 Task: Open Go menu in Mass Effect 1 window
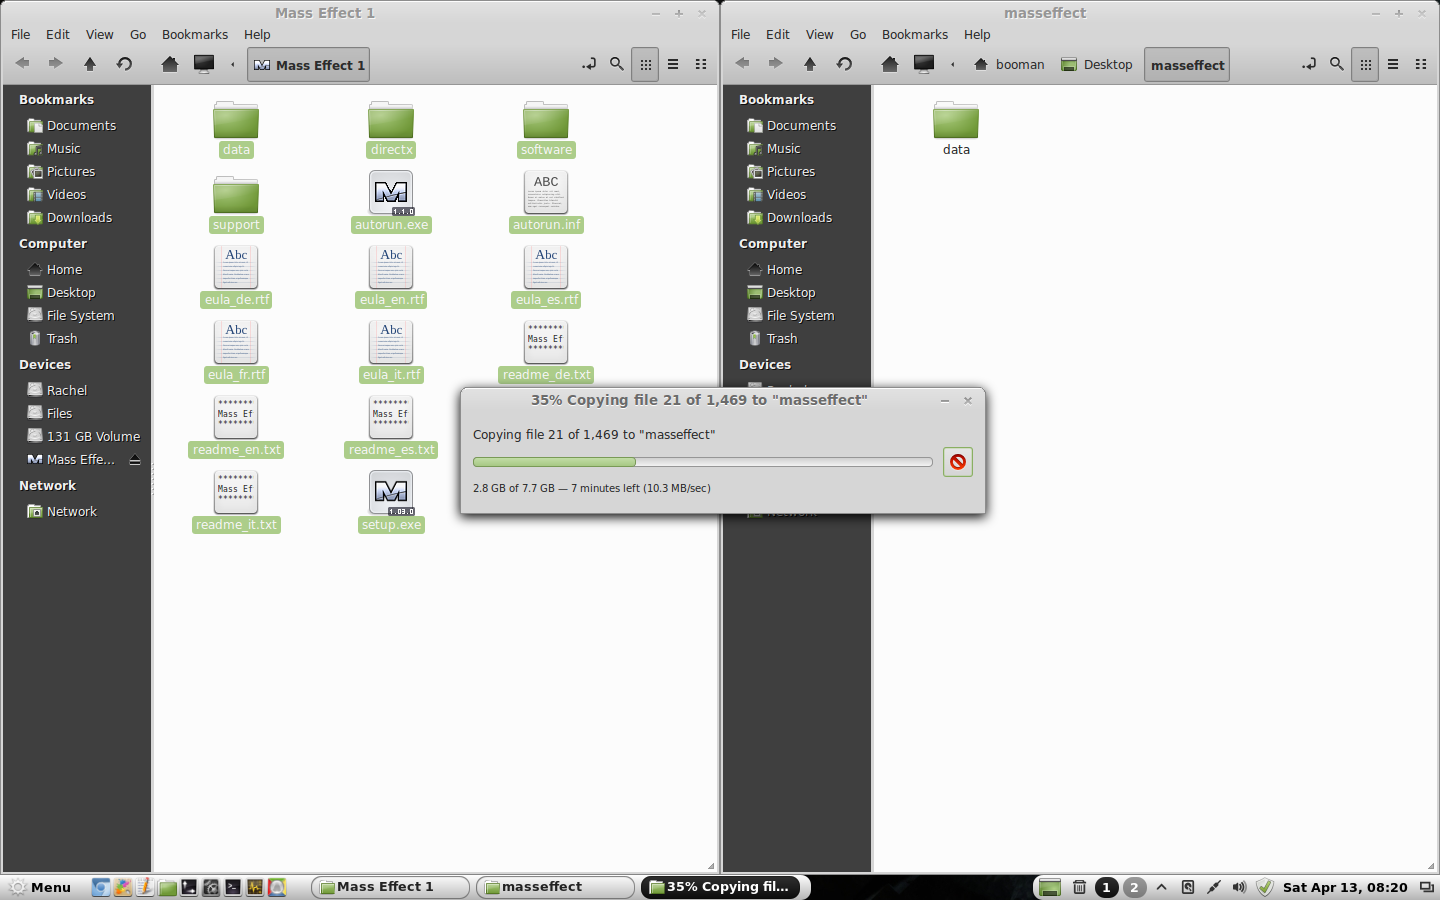138,34
